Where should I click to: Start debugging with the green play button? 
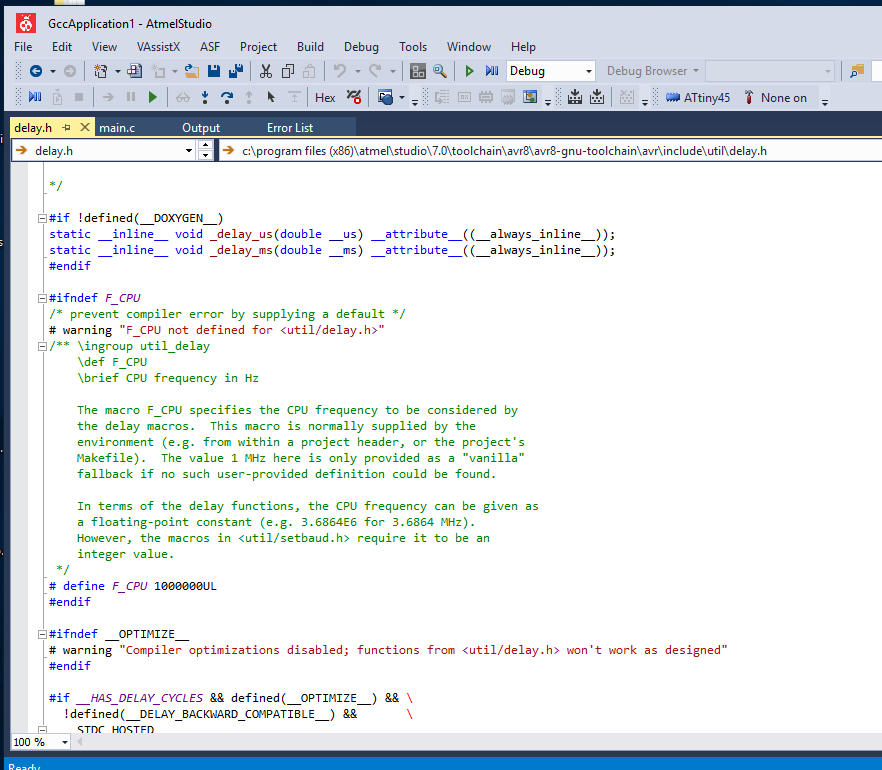click(x=469, y=71)
